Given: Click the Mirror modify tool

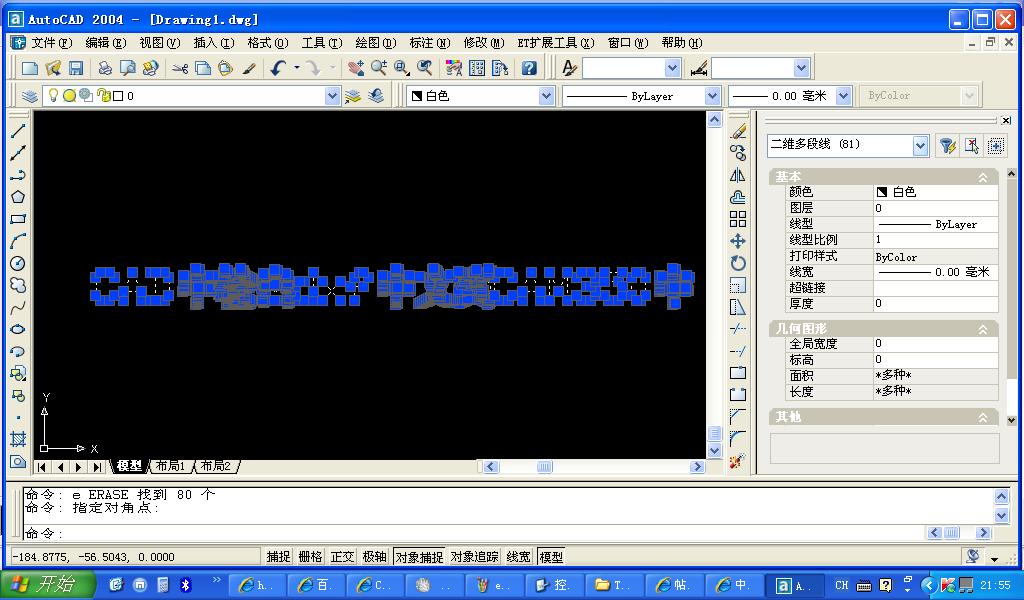Looking at the screenshot, I should pyautogui.click(x=738, y=175).
